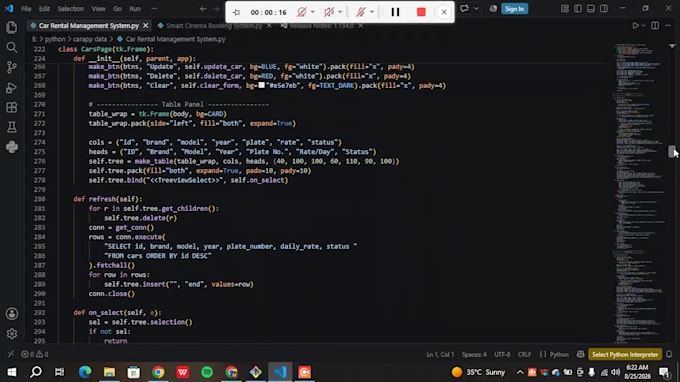Screen dimensions: 680x382
Task: Click the pin icon on recording toolbar
Action: [236, 12]
